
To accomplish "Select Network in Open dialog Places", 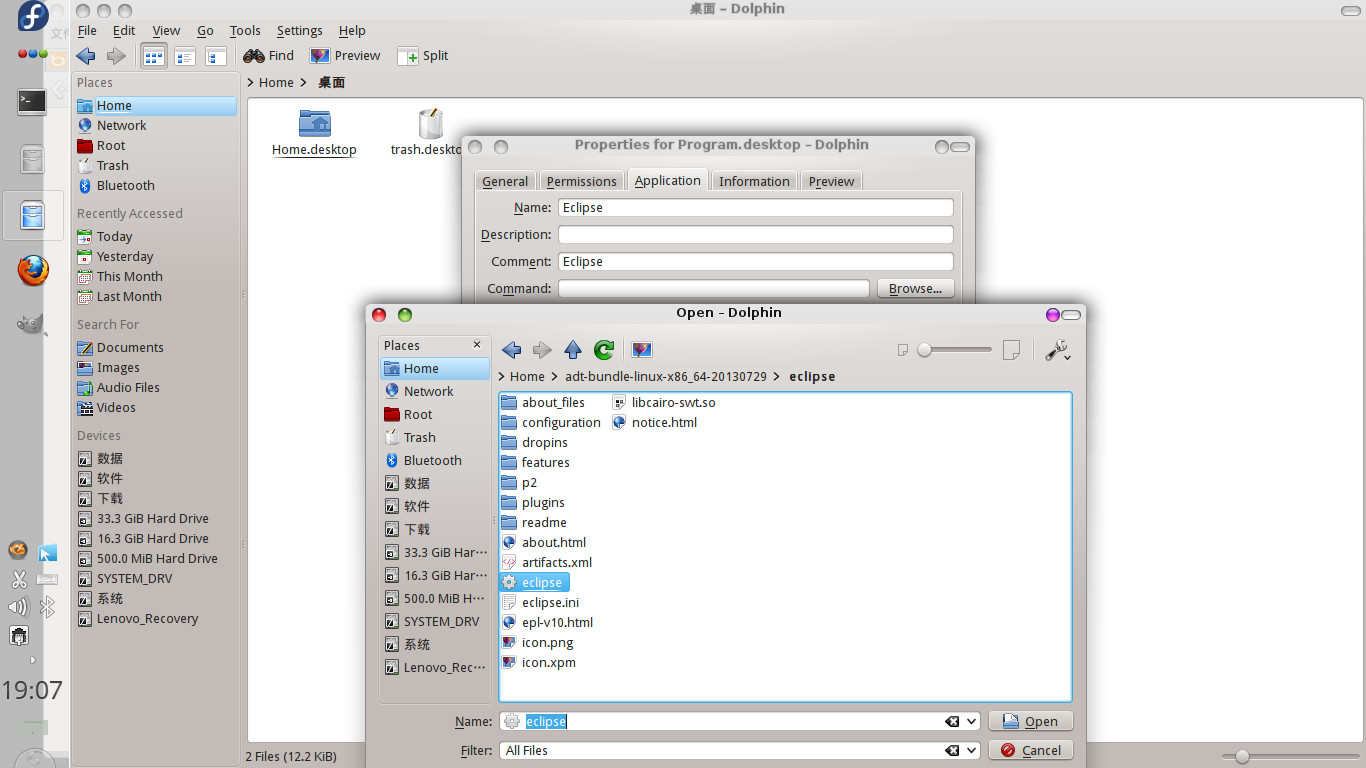I will click(x=428, y=391).
